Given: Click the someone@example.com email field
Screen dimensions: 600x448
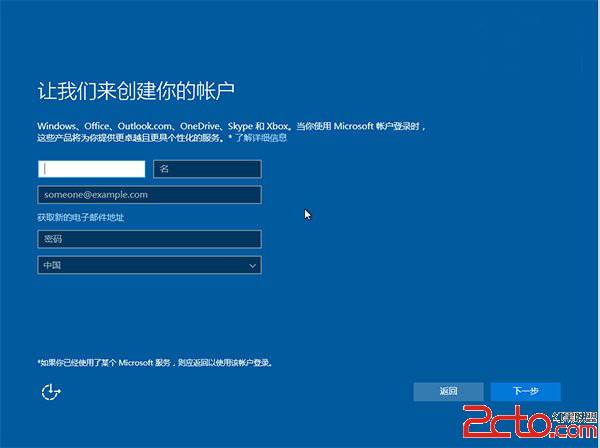Looking at the screenshot, I should click(150, 195).
